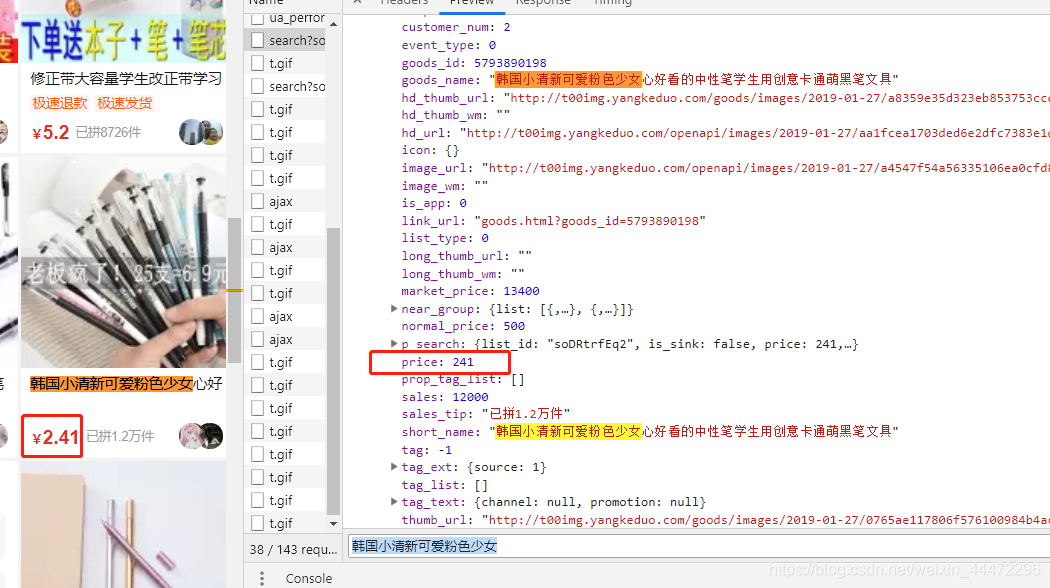Click the 已拼1.2万件 sales text on page
Screen dimensions: 1050x588
(x=121, y=436)
